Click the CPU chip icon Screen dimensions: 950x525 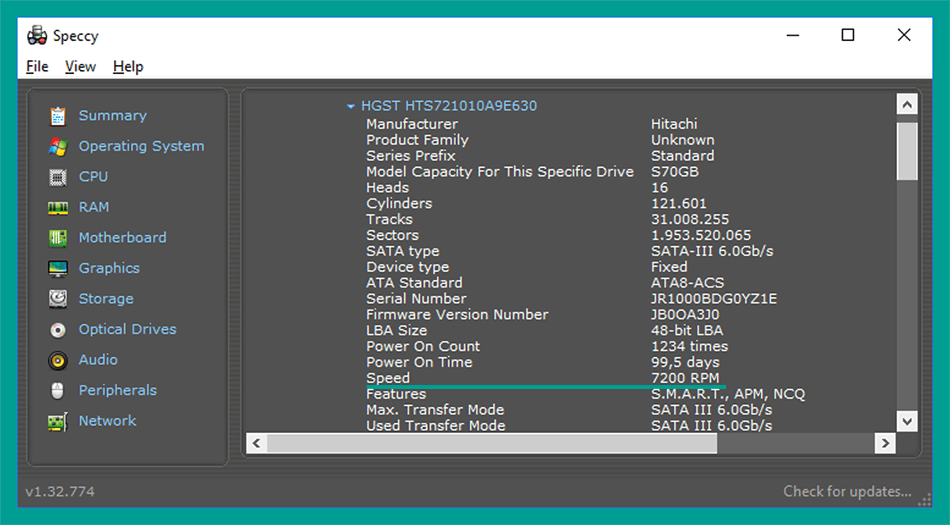pyautogui.click(x=58, y=177)
